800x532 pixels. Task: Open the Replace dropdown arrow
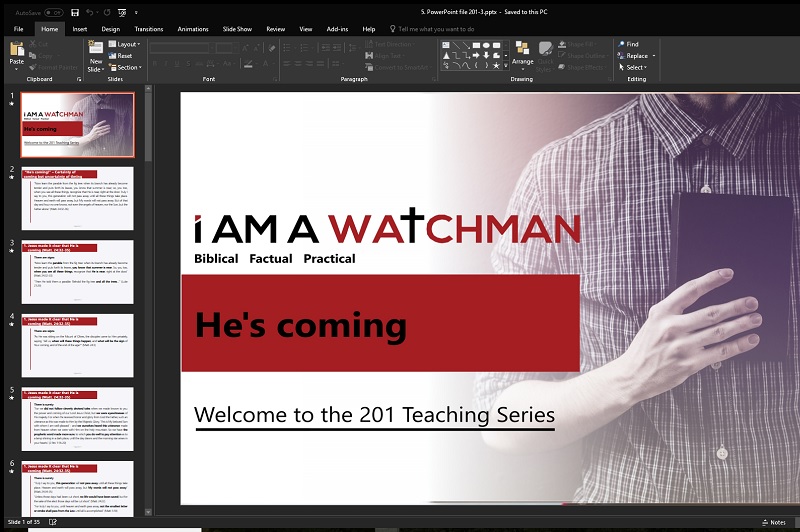click(654, 56)
